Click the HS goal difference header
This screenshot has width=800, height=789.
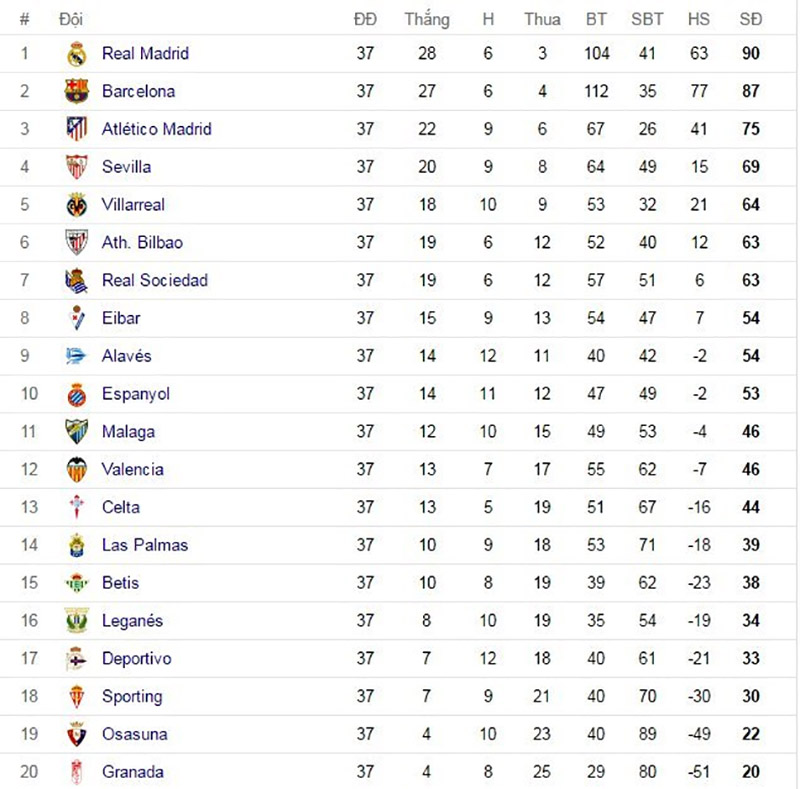(x=698, y=19)
